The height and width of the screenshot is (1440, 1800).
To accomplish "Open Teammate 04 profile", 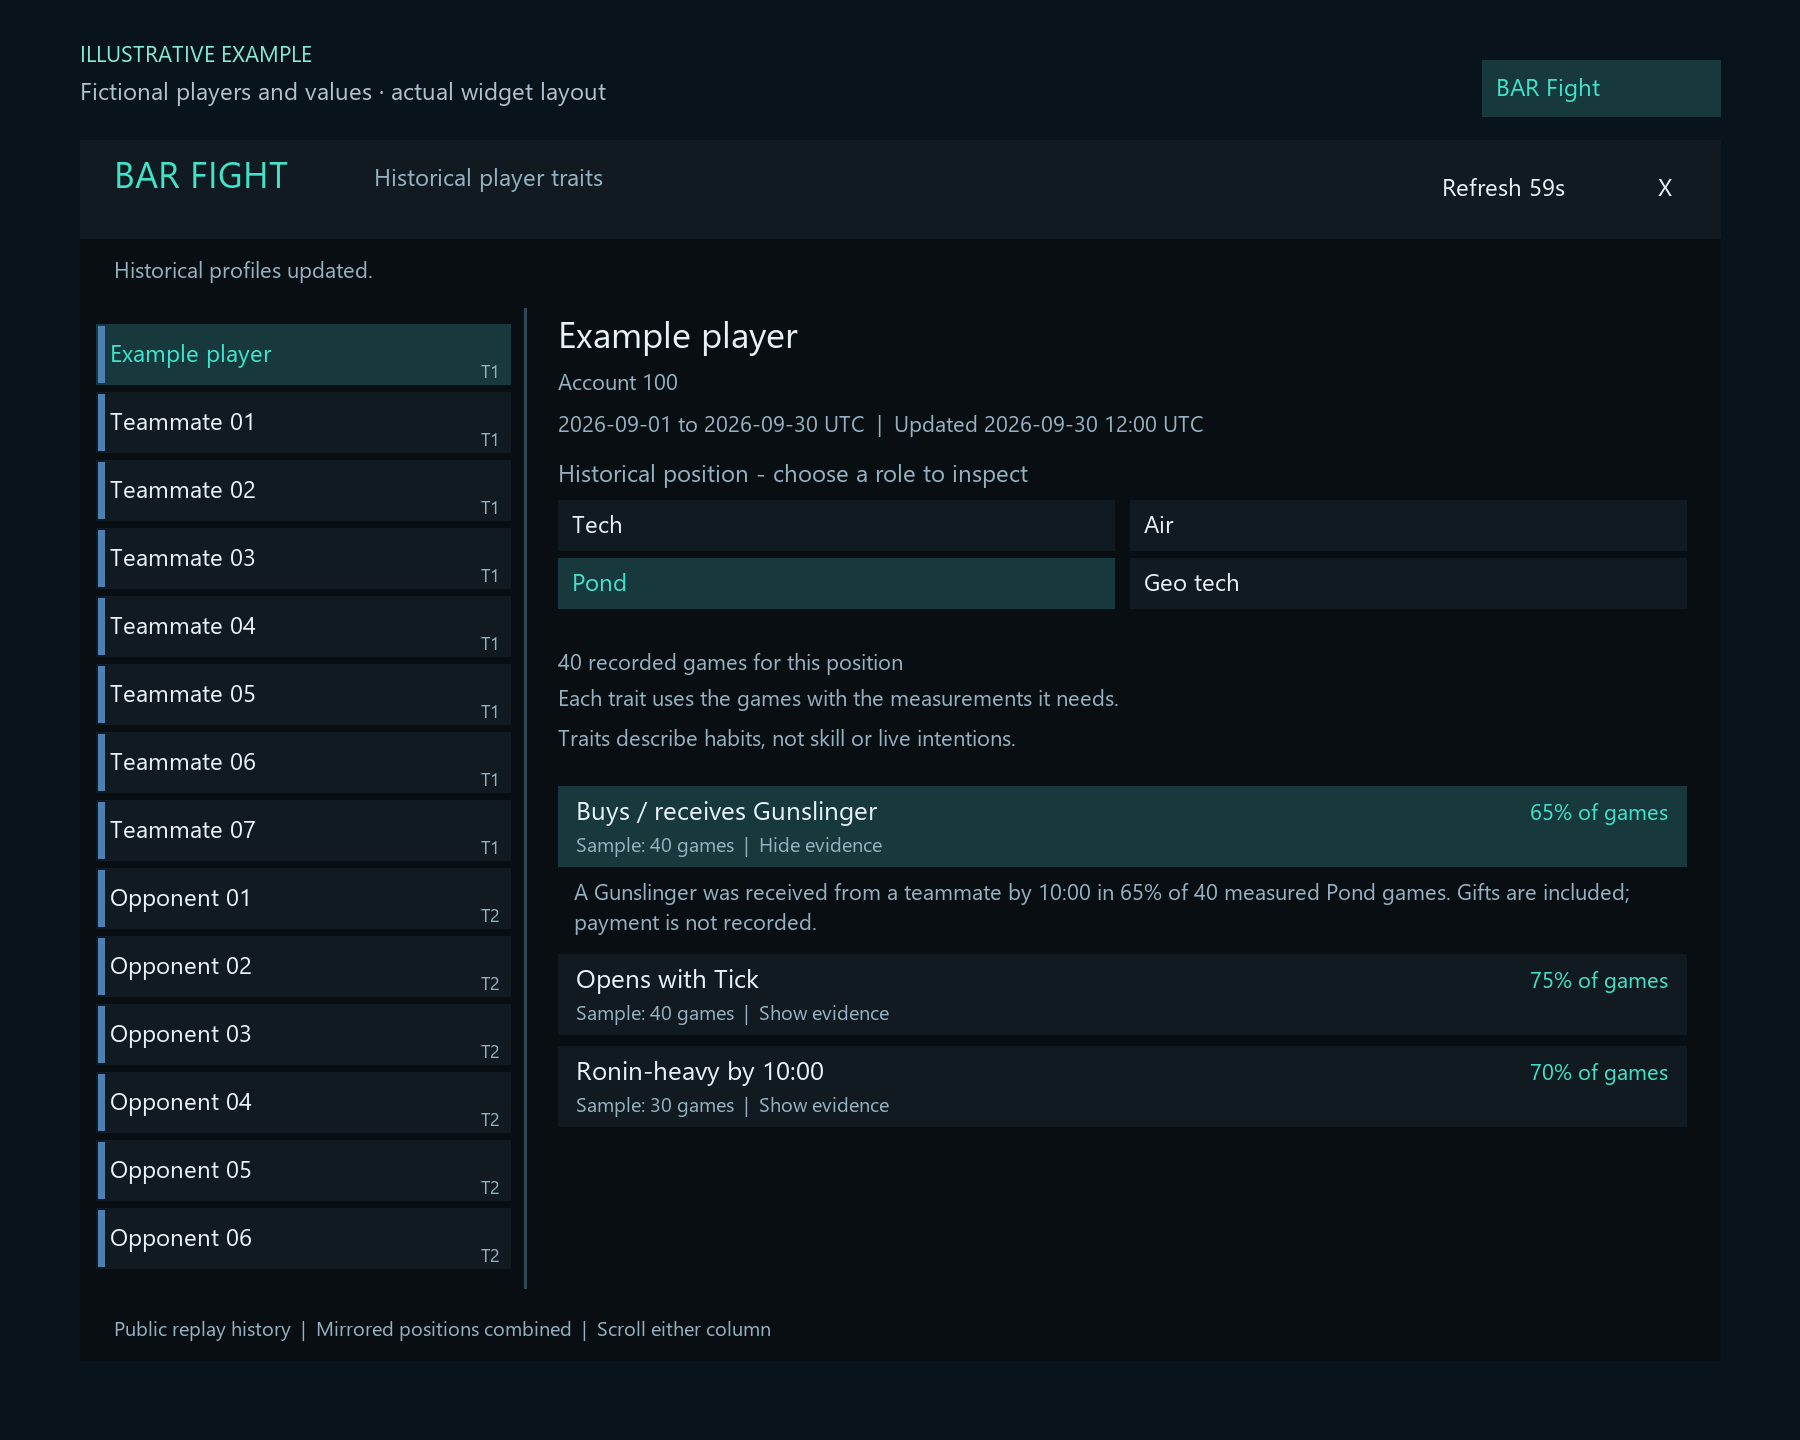I will coord(304,626).
